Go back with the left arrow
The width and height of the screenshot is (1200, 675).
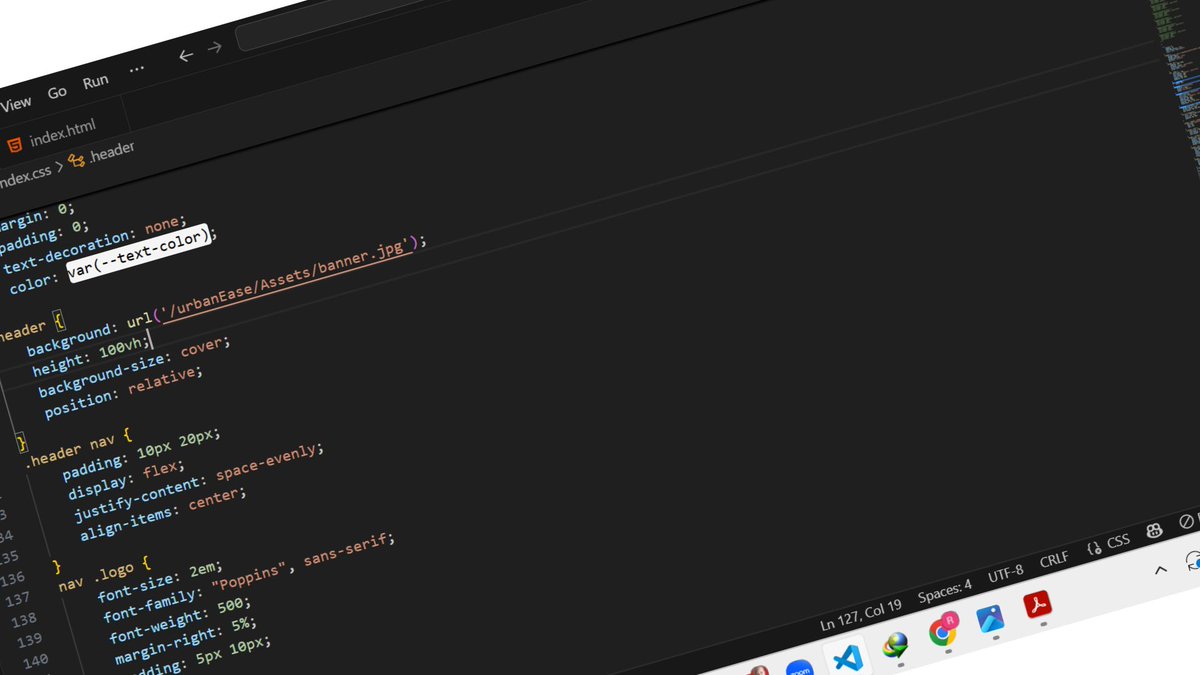click(x=185, y=56)
